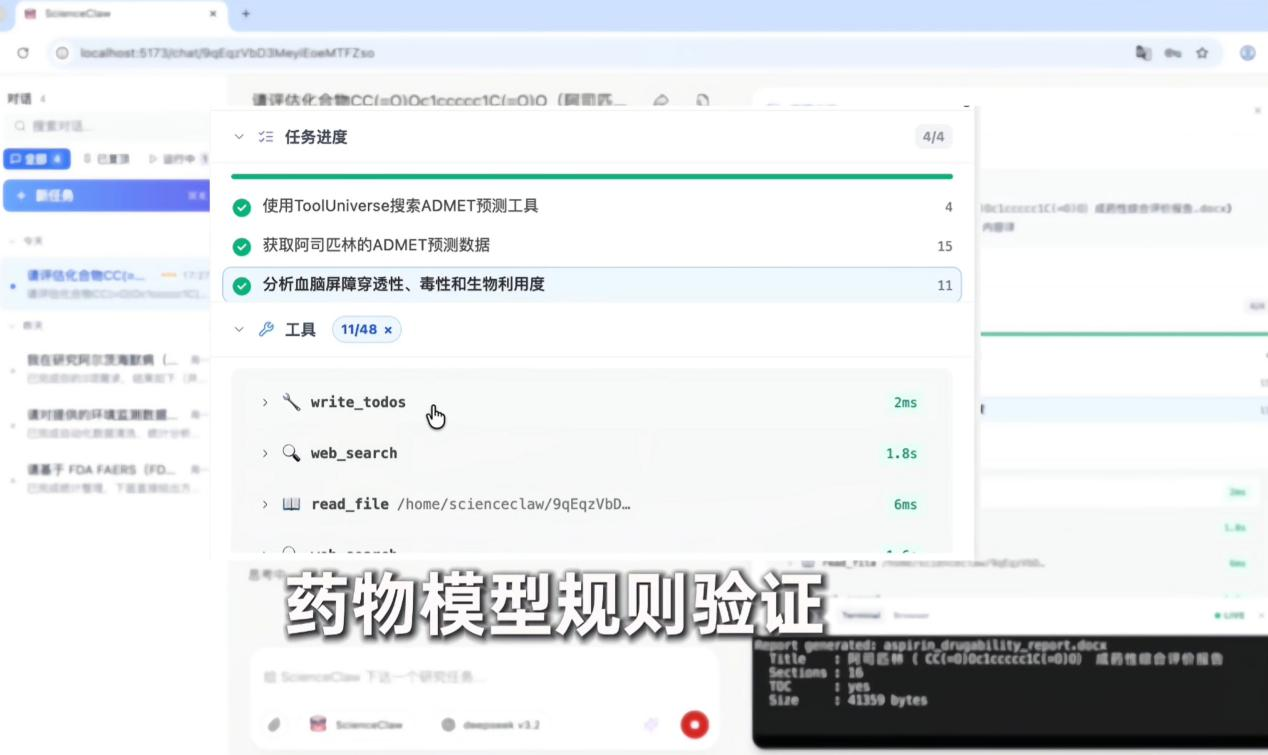1268x755 pixels.
Task: Click the green check for 获取阿司匹林的ADMET预测数据
Action: pyautogui.click(x=242, y=246)
